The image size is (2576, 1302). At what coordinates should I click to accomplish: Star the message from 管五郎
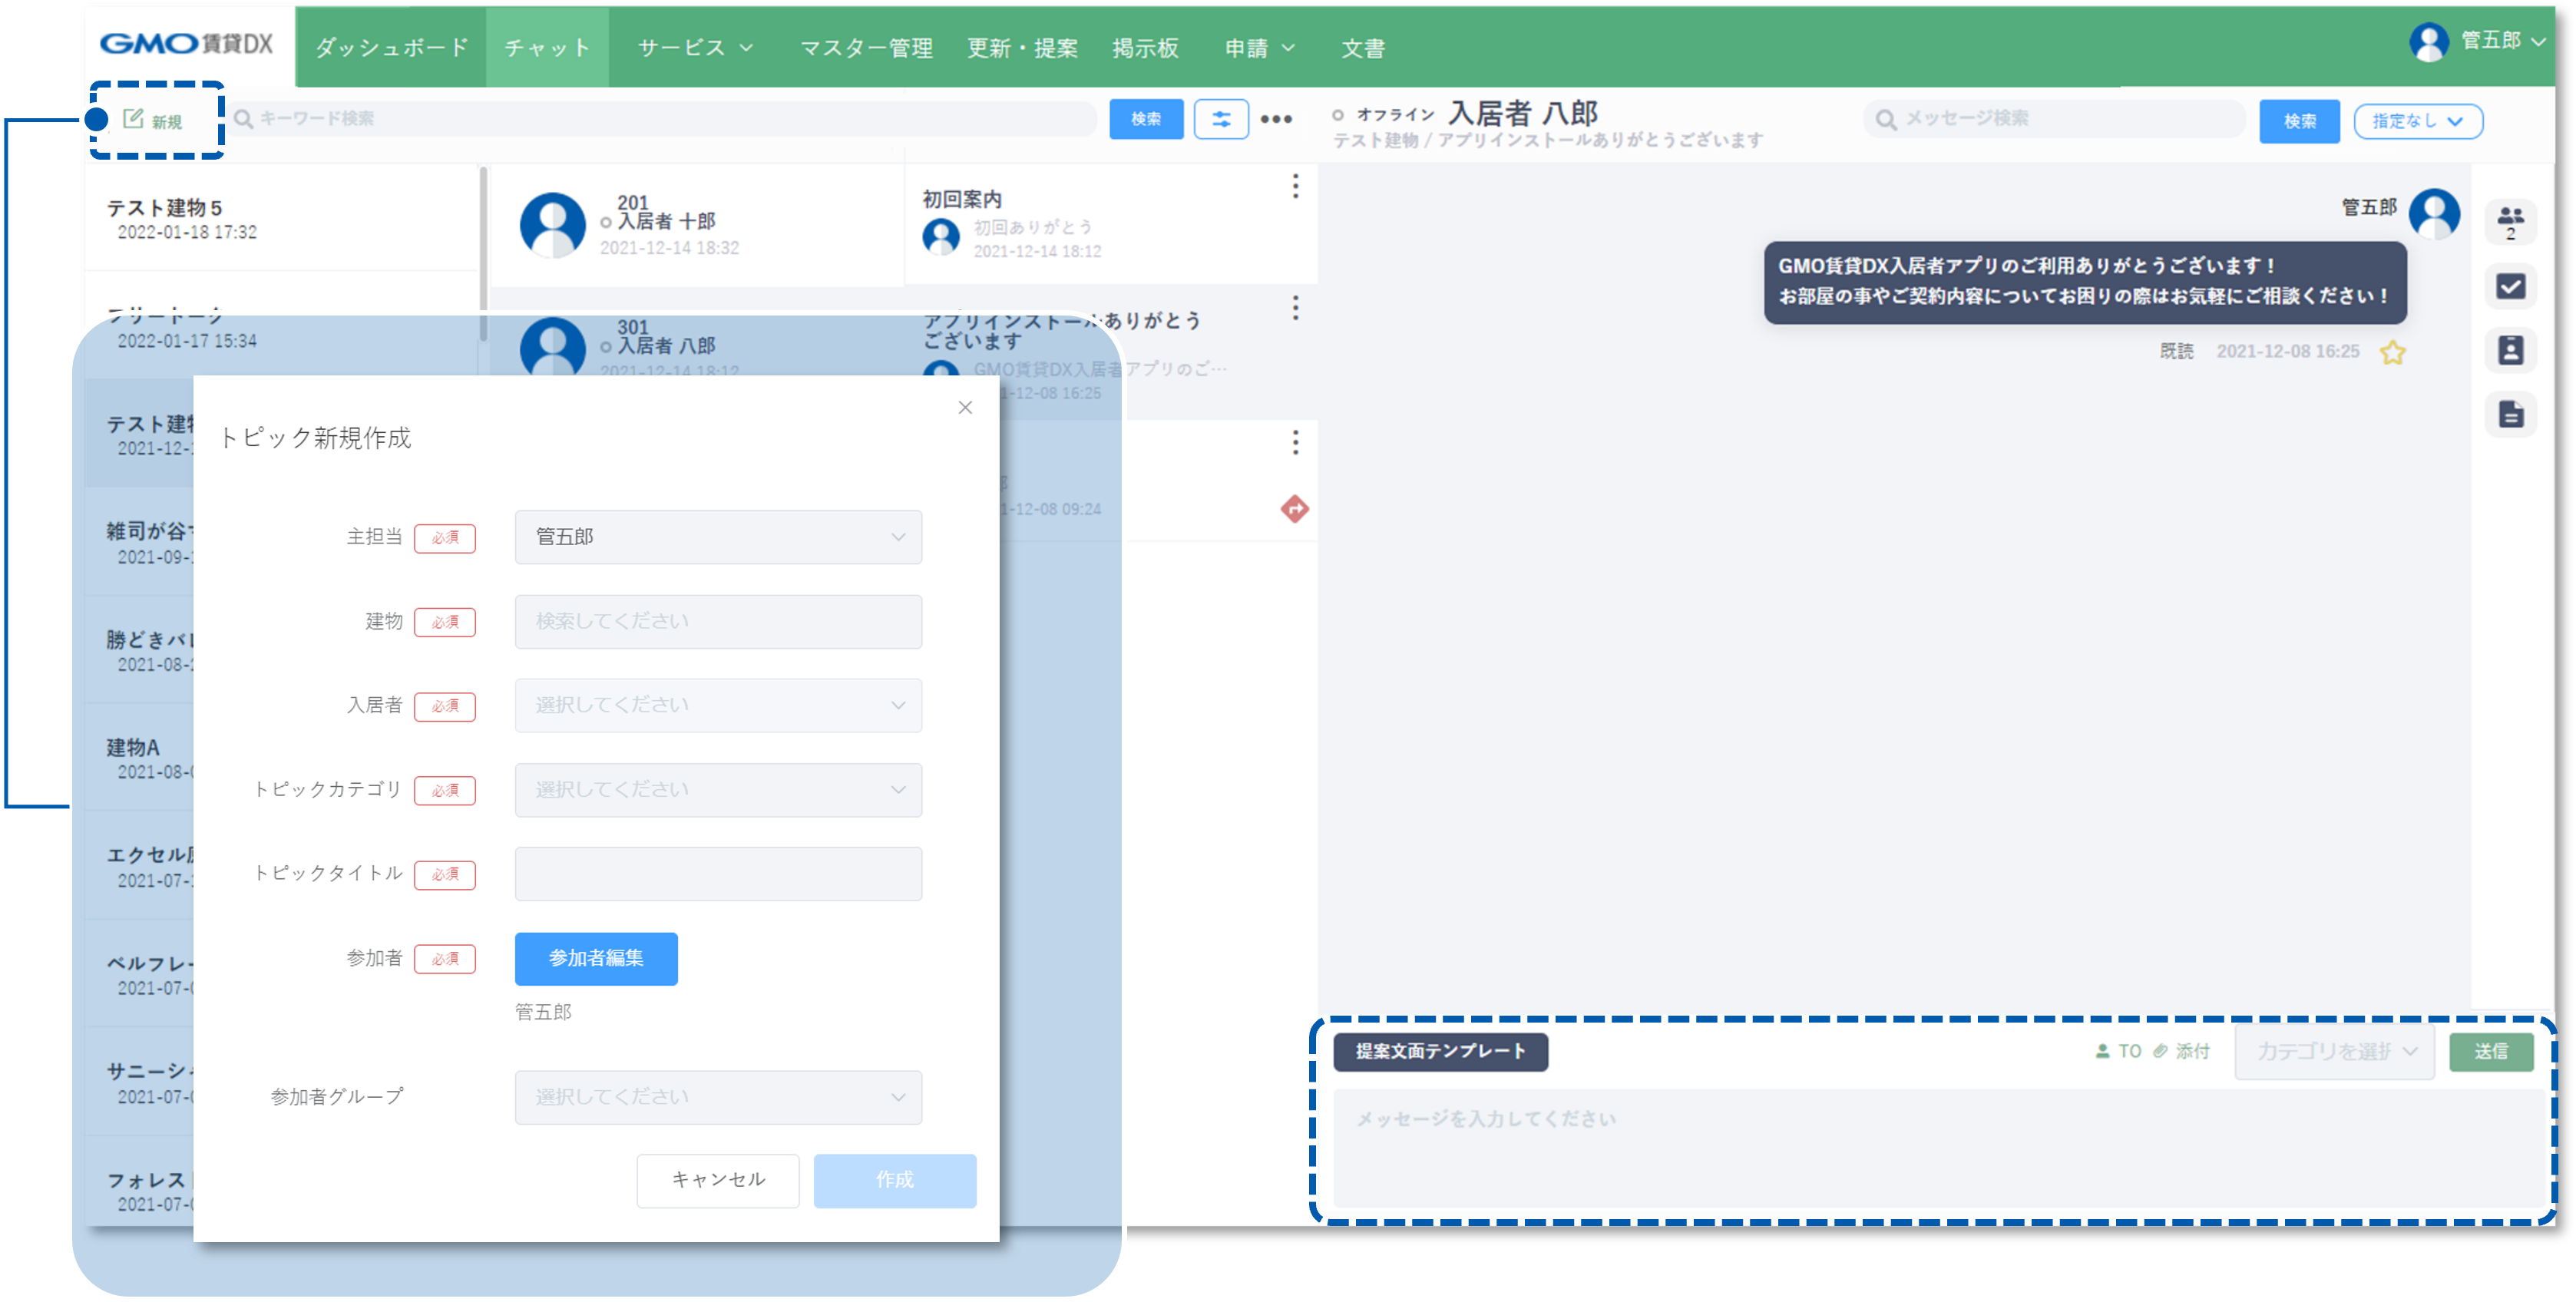pyautogui.click(x=2392, y=353)
